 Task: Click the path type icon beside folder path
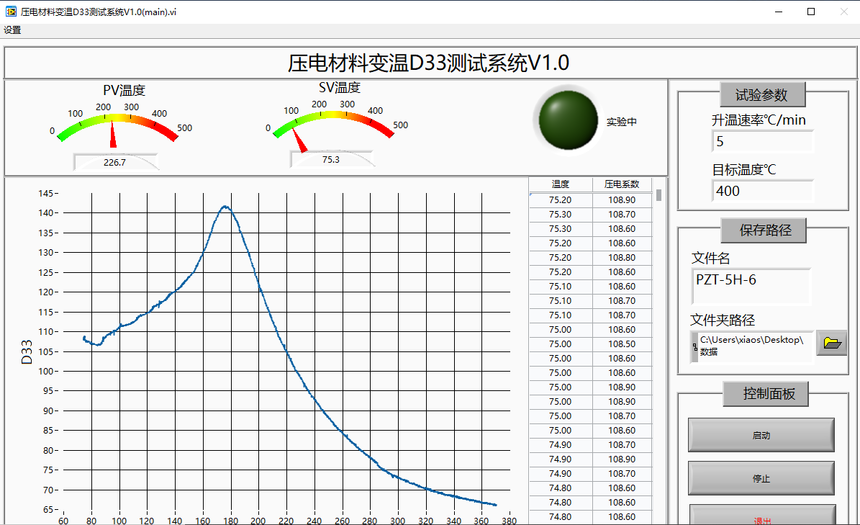tap(694, 346)
